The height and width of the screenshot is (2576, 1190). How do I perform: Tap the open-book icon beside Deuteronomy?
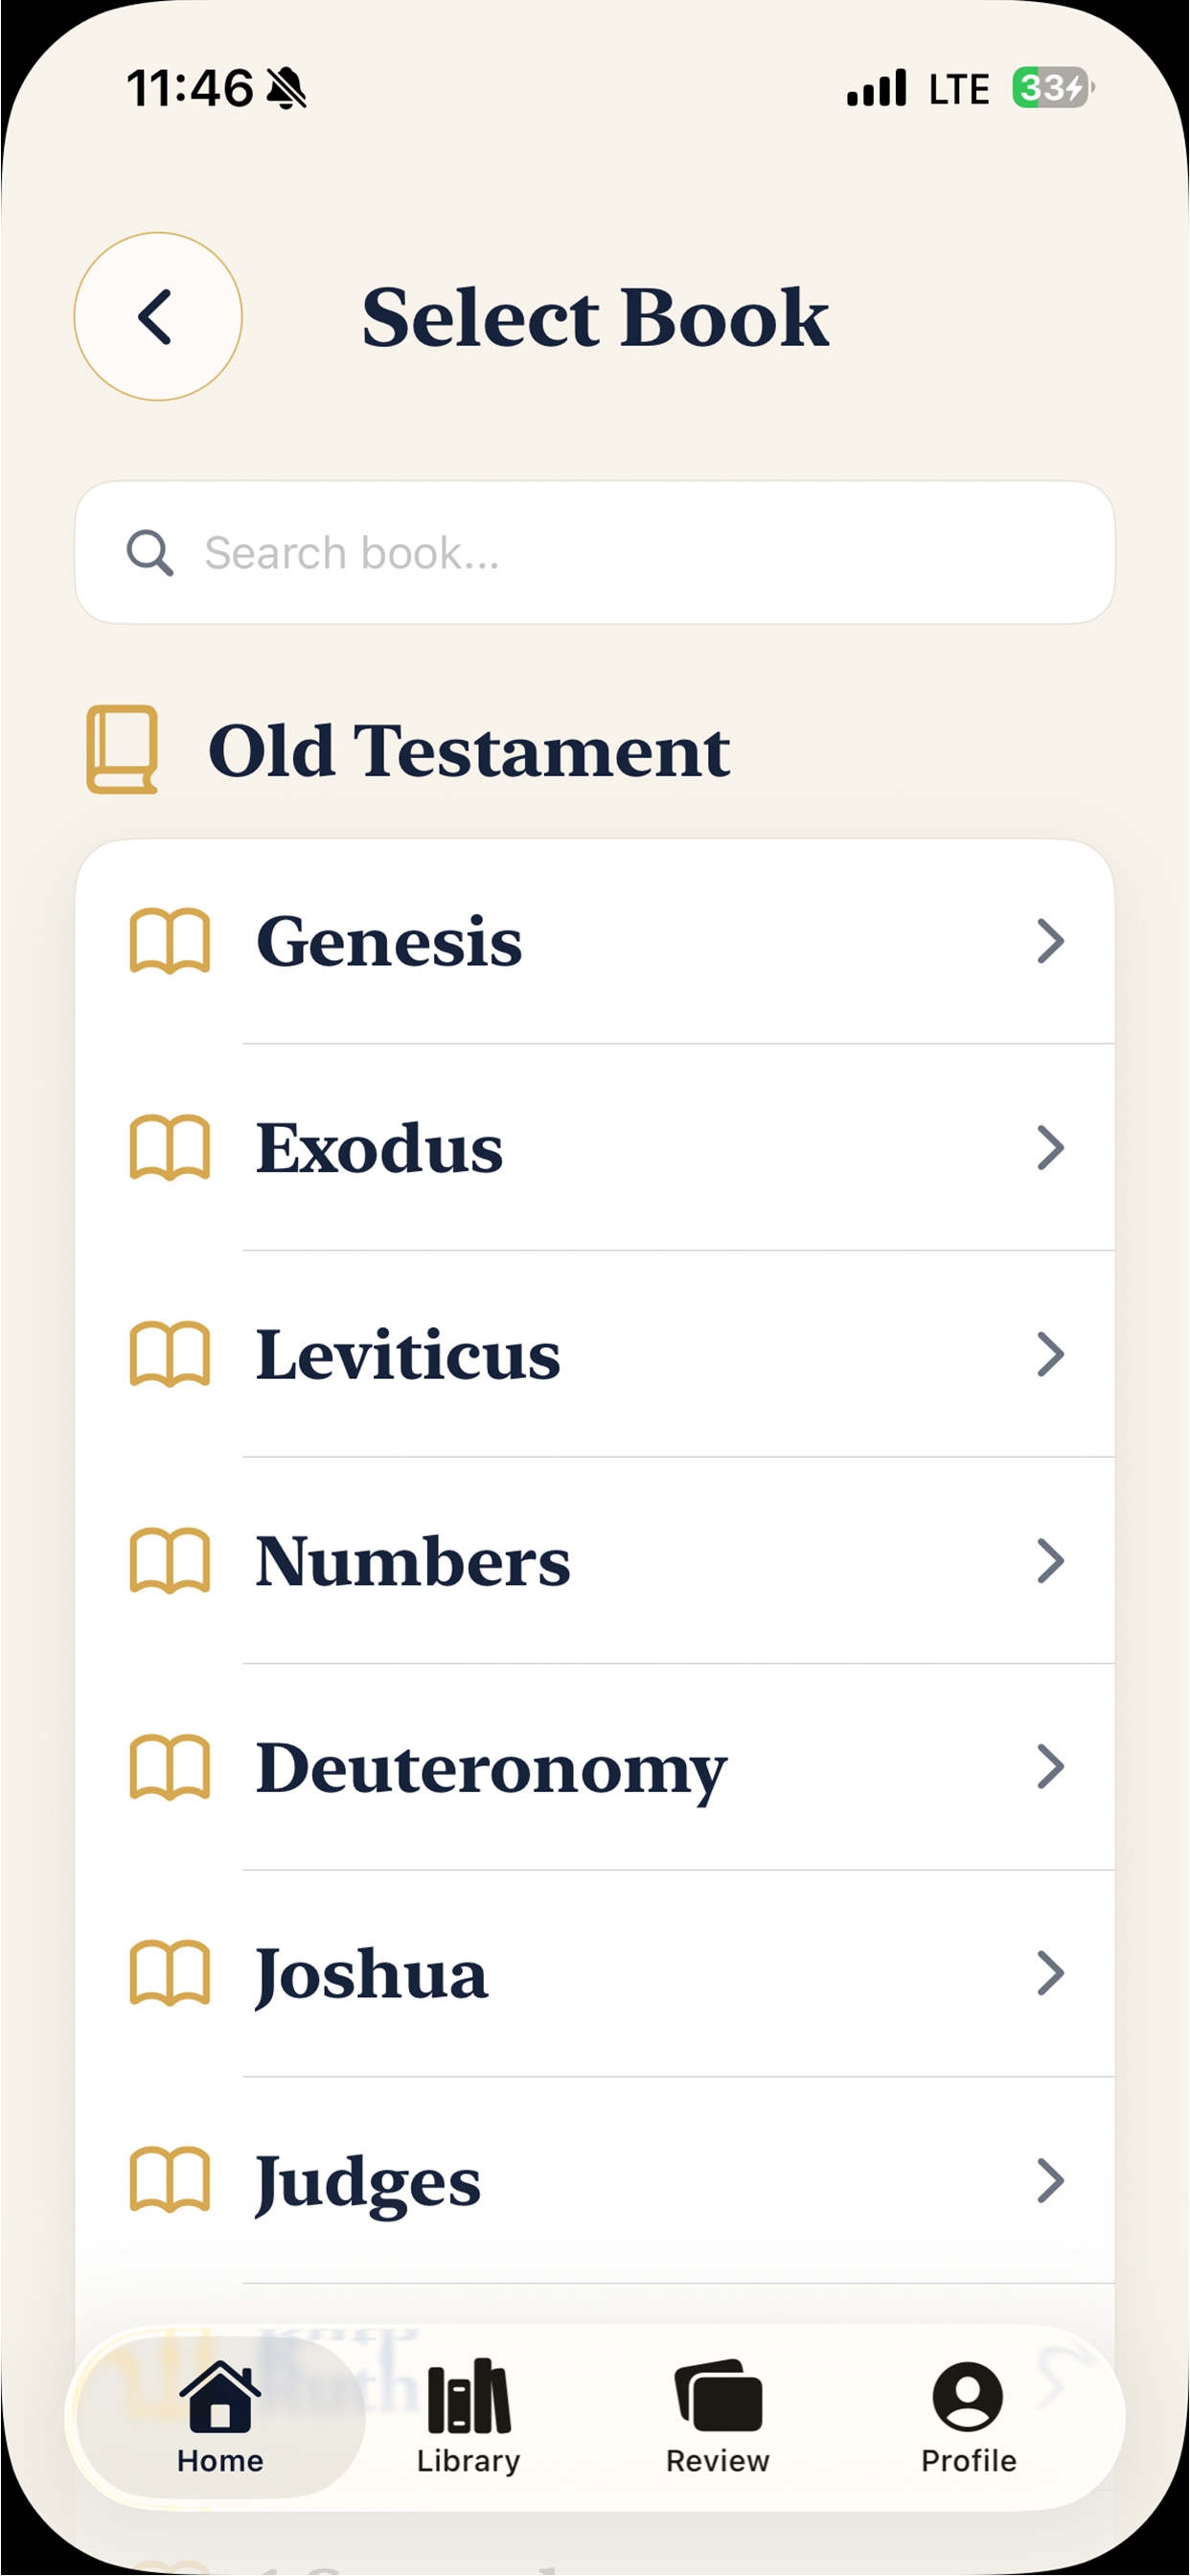170,1767
